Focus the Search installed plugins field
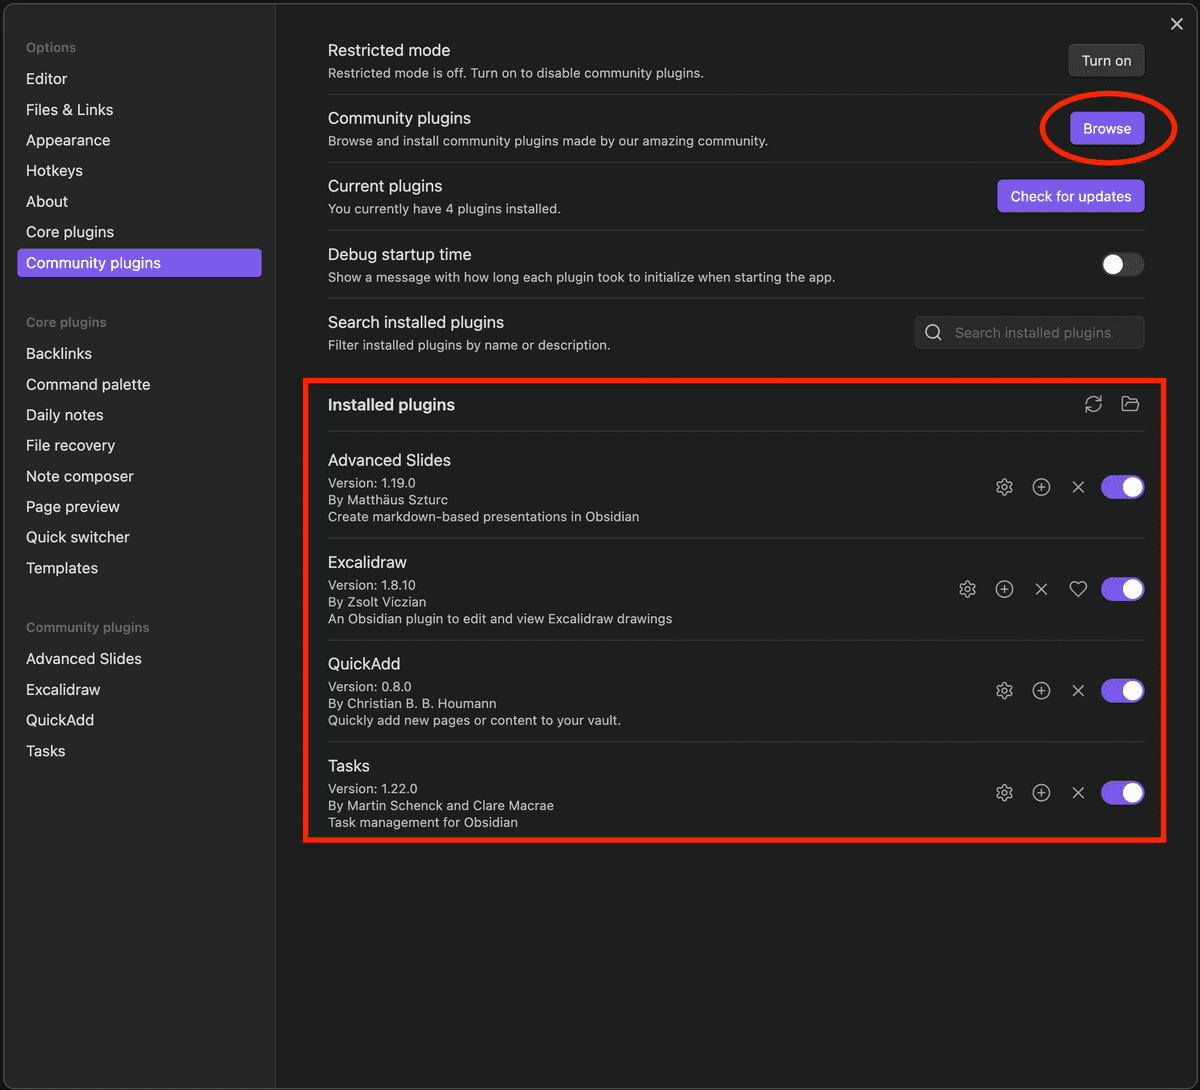1200x1090 pixels. (1032, 333)
